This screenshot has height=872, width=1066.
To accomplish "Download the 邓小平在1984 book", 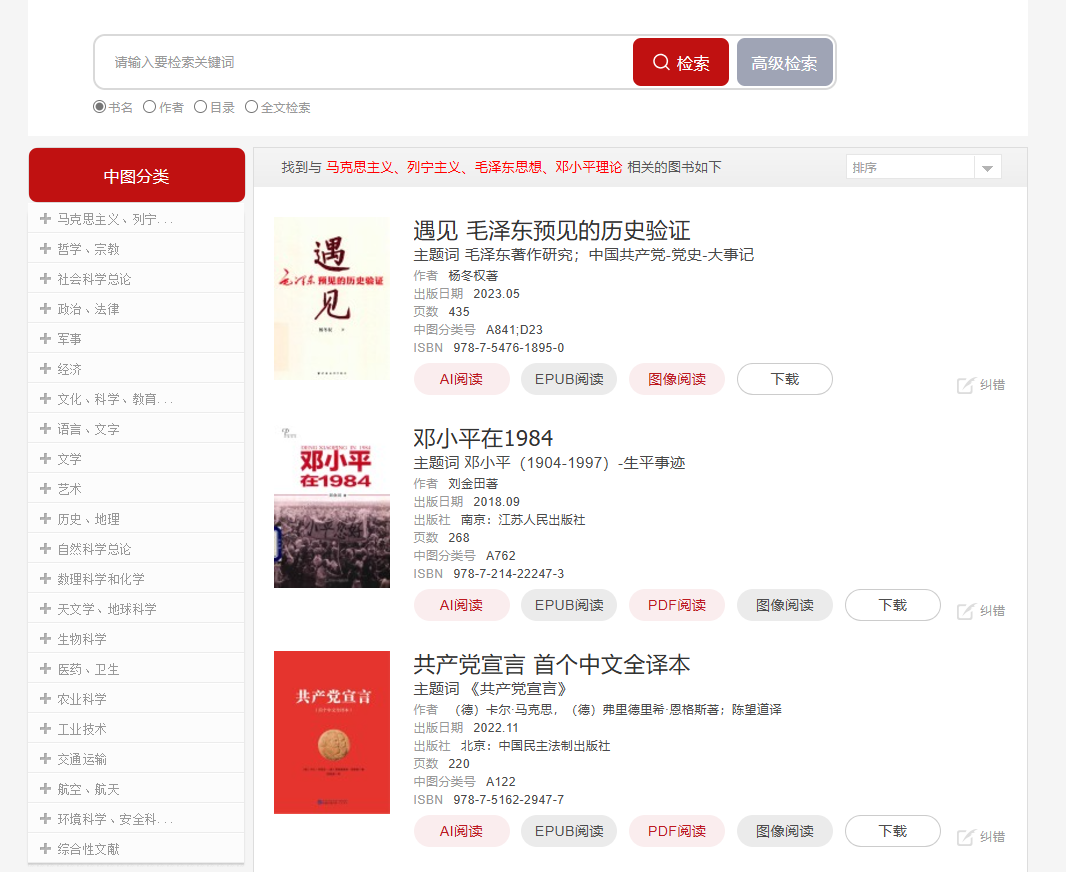I will 892,605.
